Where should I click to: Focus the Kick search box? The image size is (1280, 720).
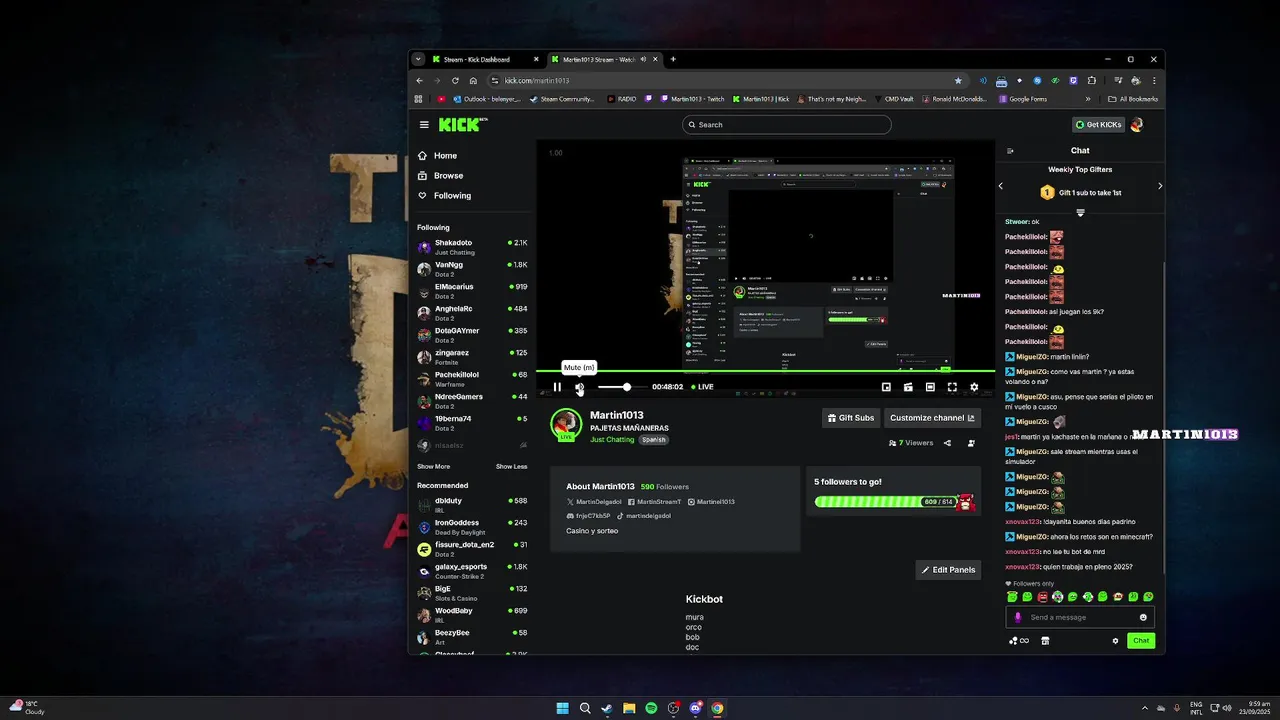click(x=786, y=125)
